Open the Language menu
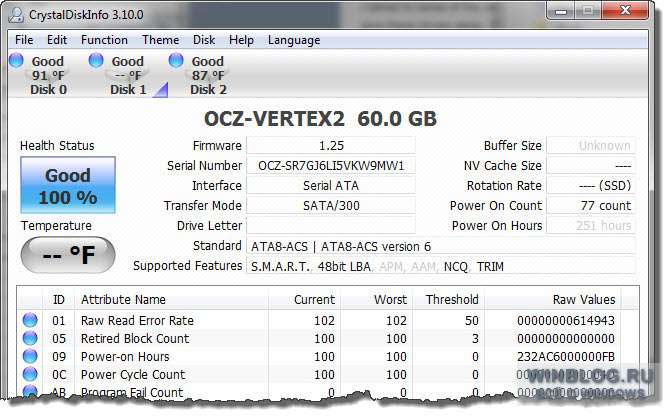Screen dimensions: 671x417 (x=294, y=40)
